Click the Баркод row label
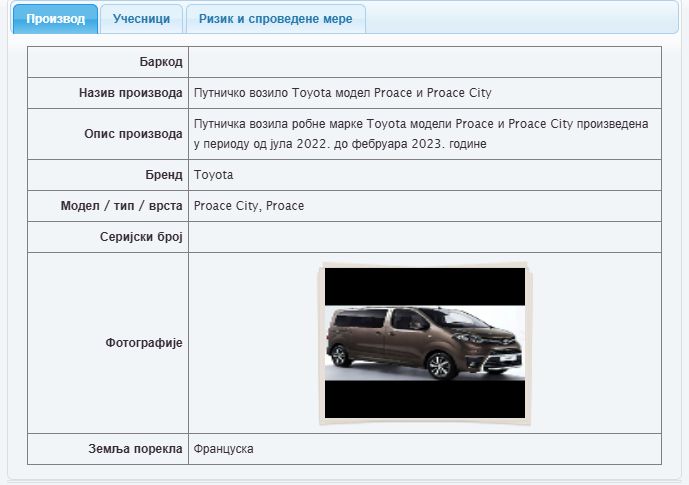The image size is (689, 485). point(160,62)
